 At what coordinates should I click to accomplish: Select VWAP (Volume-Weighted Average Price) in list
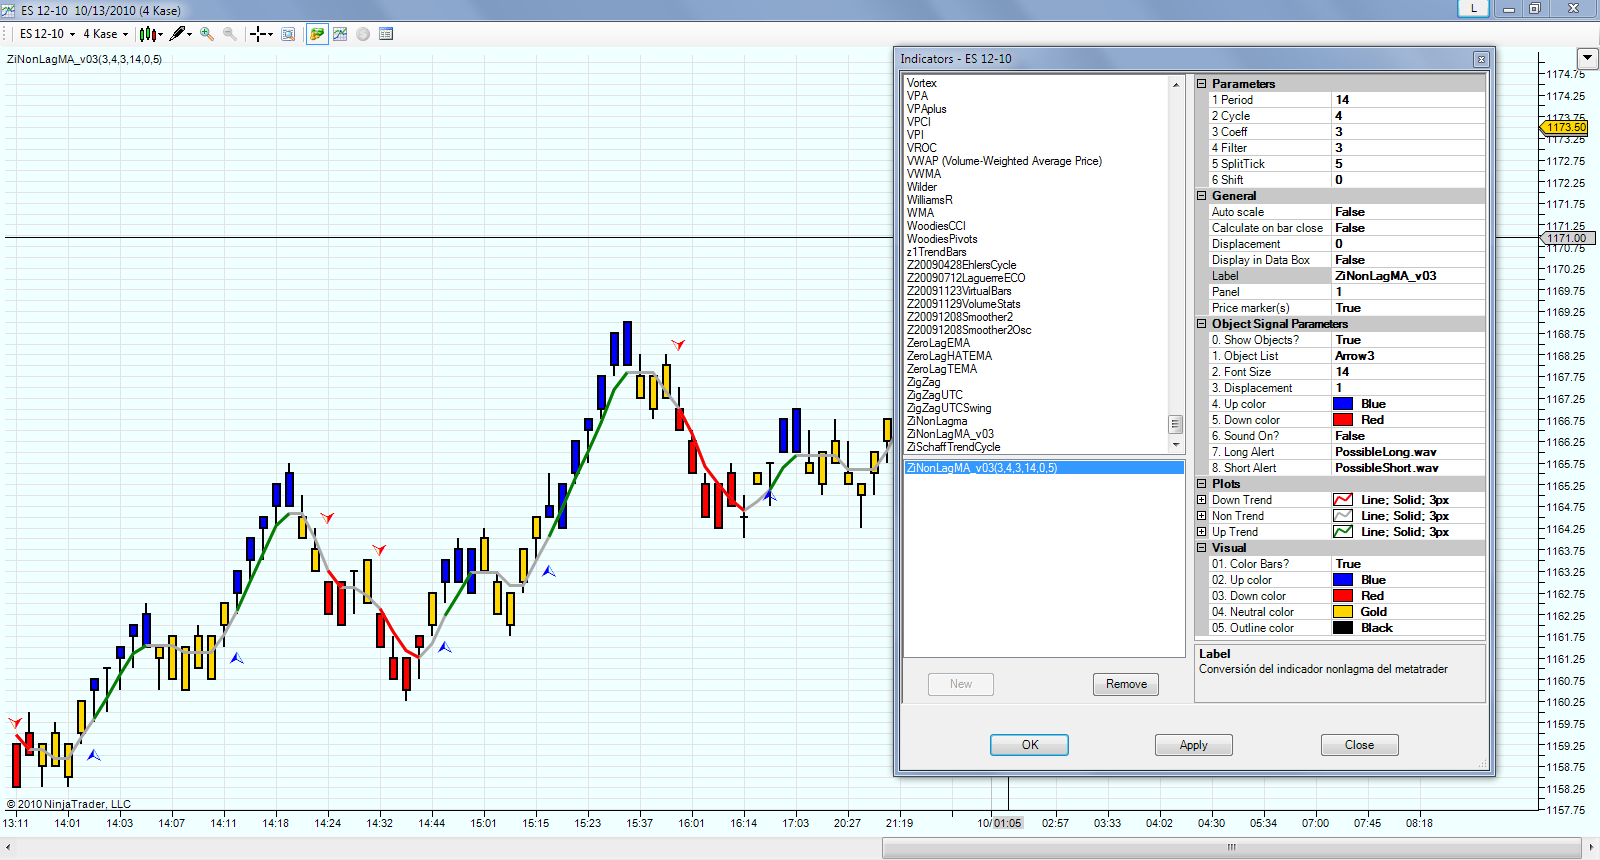[1004, 161]
